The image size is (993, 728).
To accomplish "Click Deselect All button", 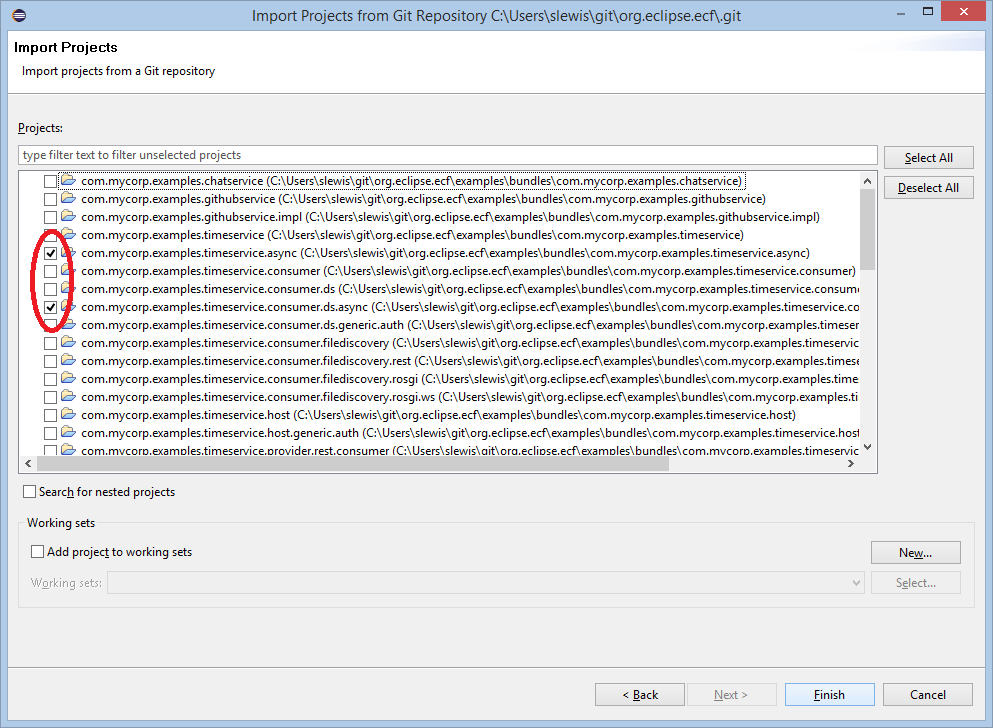I will (928, 188).
